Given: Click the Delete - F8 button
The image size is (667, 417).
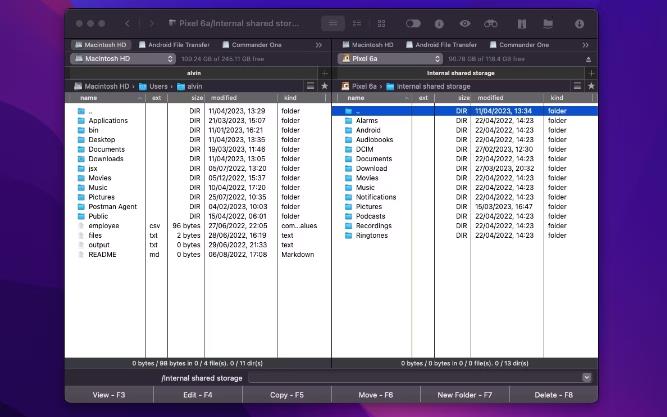Looking at the screenshot, I should point(553,395).
